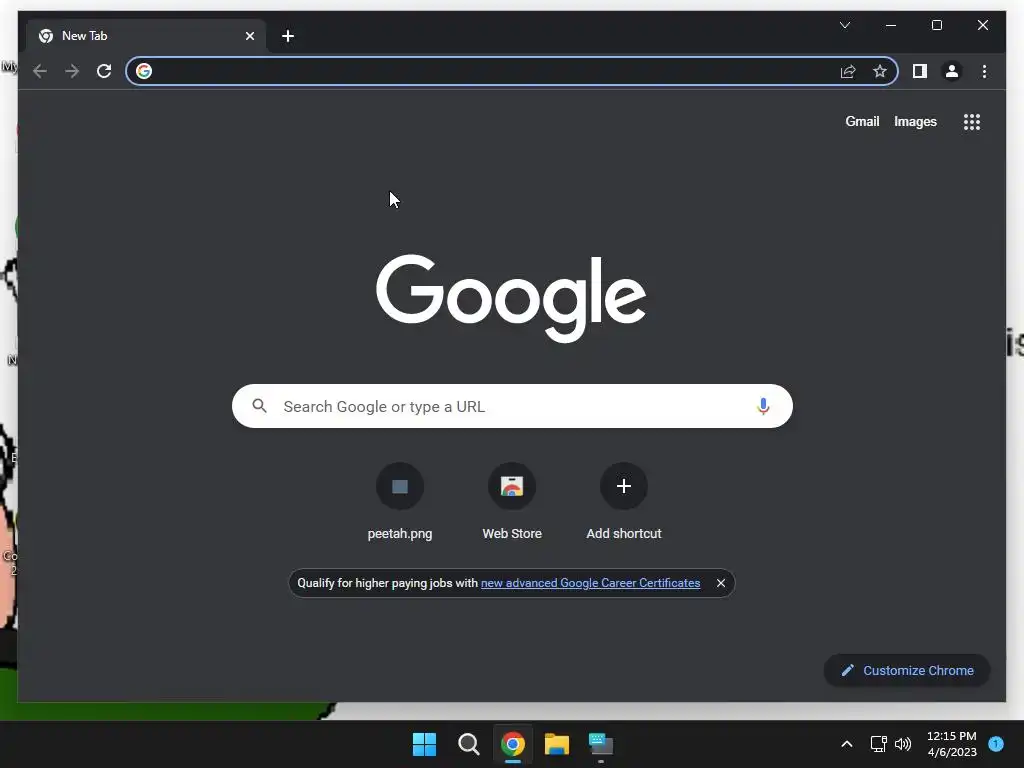Click the Customize Chrome button
Screen dimensions: 1024x768
pyautogui.click(x=907, y=671)
